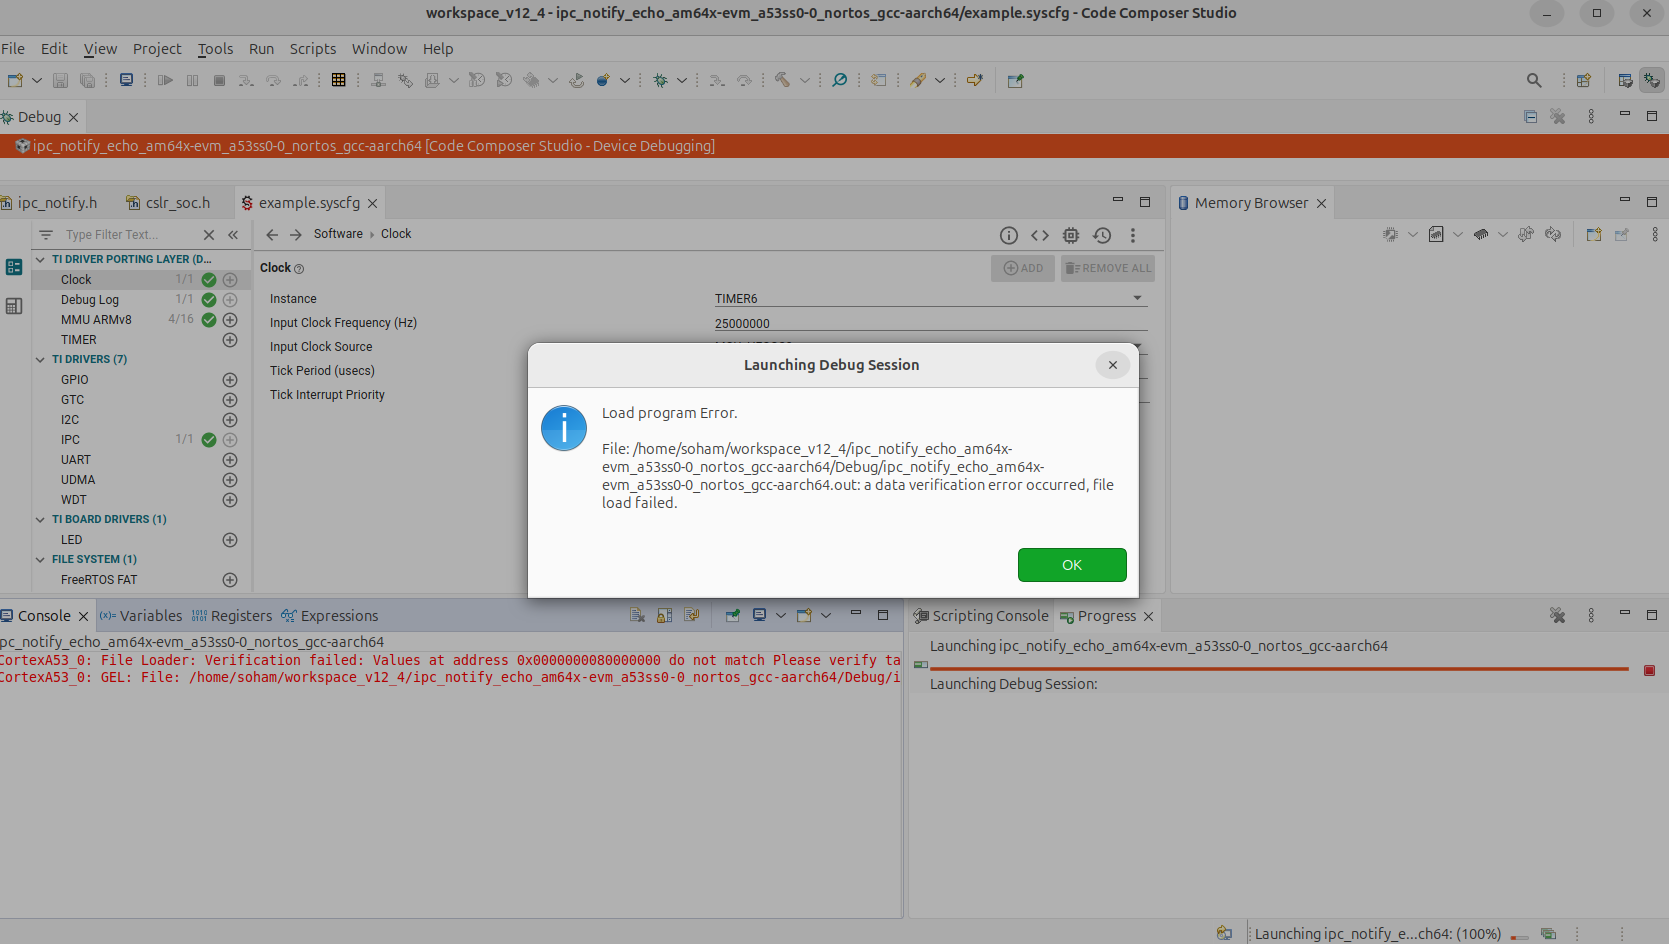
Task: Click the Software breadcrumb link
Action: (x=338, y=234)
